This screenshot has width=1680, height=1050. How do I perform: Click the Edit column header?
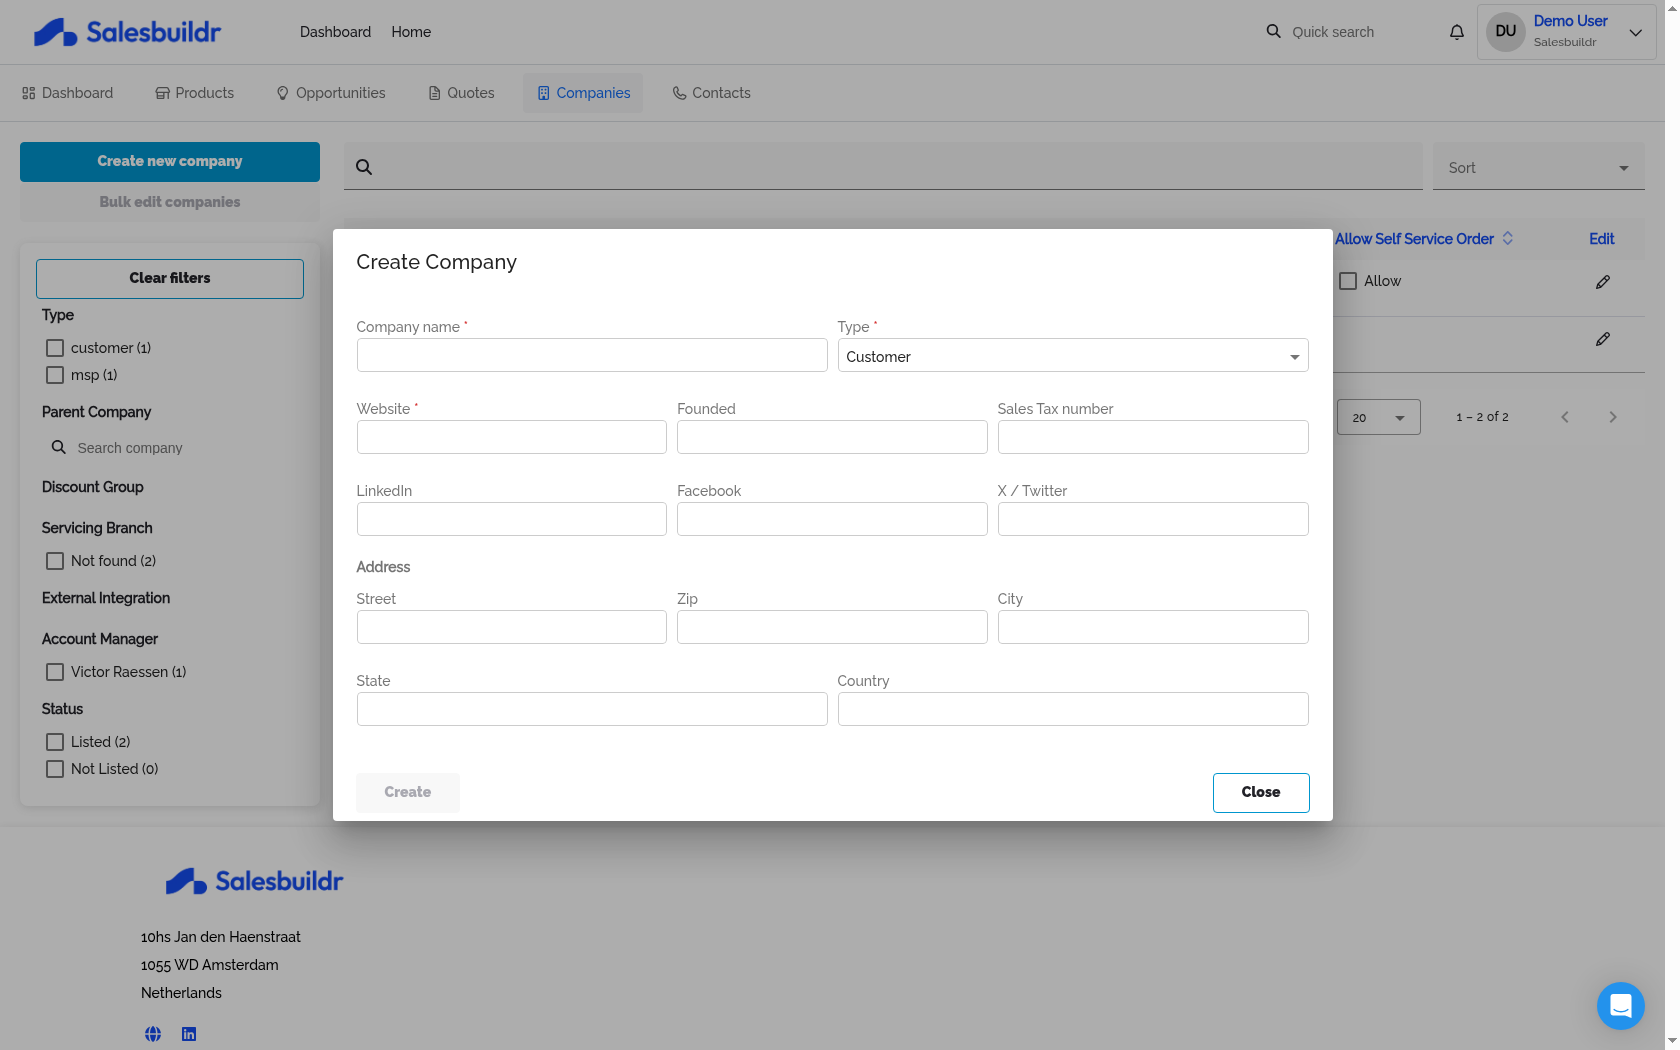(1602, 239)
